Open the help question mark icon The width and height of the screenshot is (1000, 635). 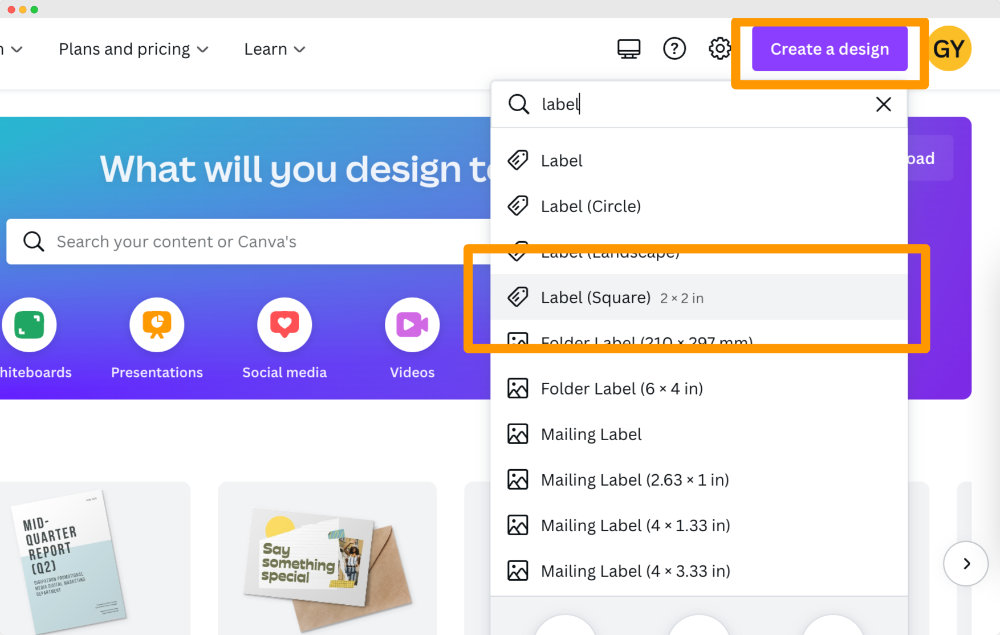(674, 48)
